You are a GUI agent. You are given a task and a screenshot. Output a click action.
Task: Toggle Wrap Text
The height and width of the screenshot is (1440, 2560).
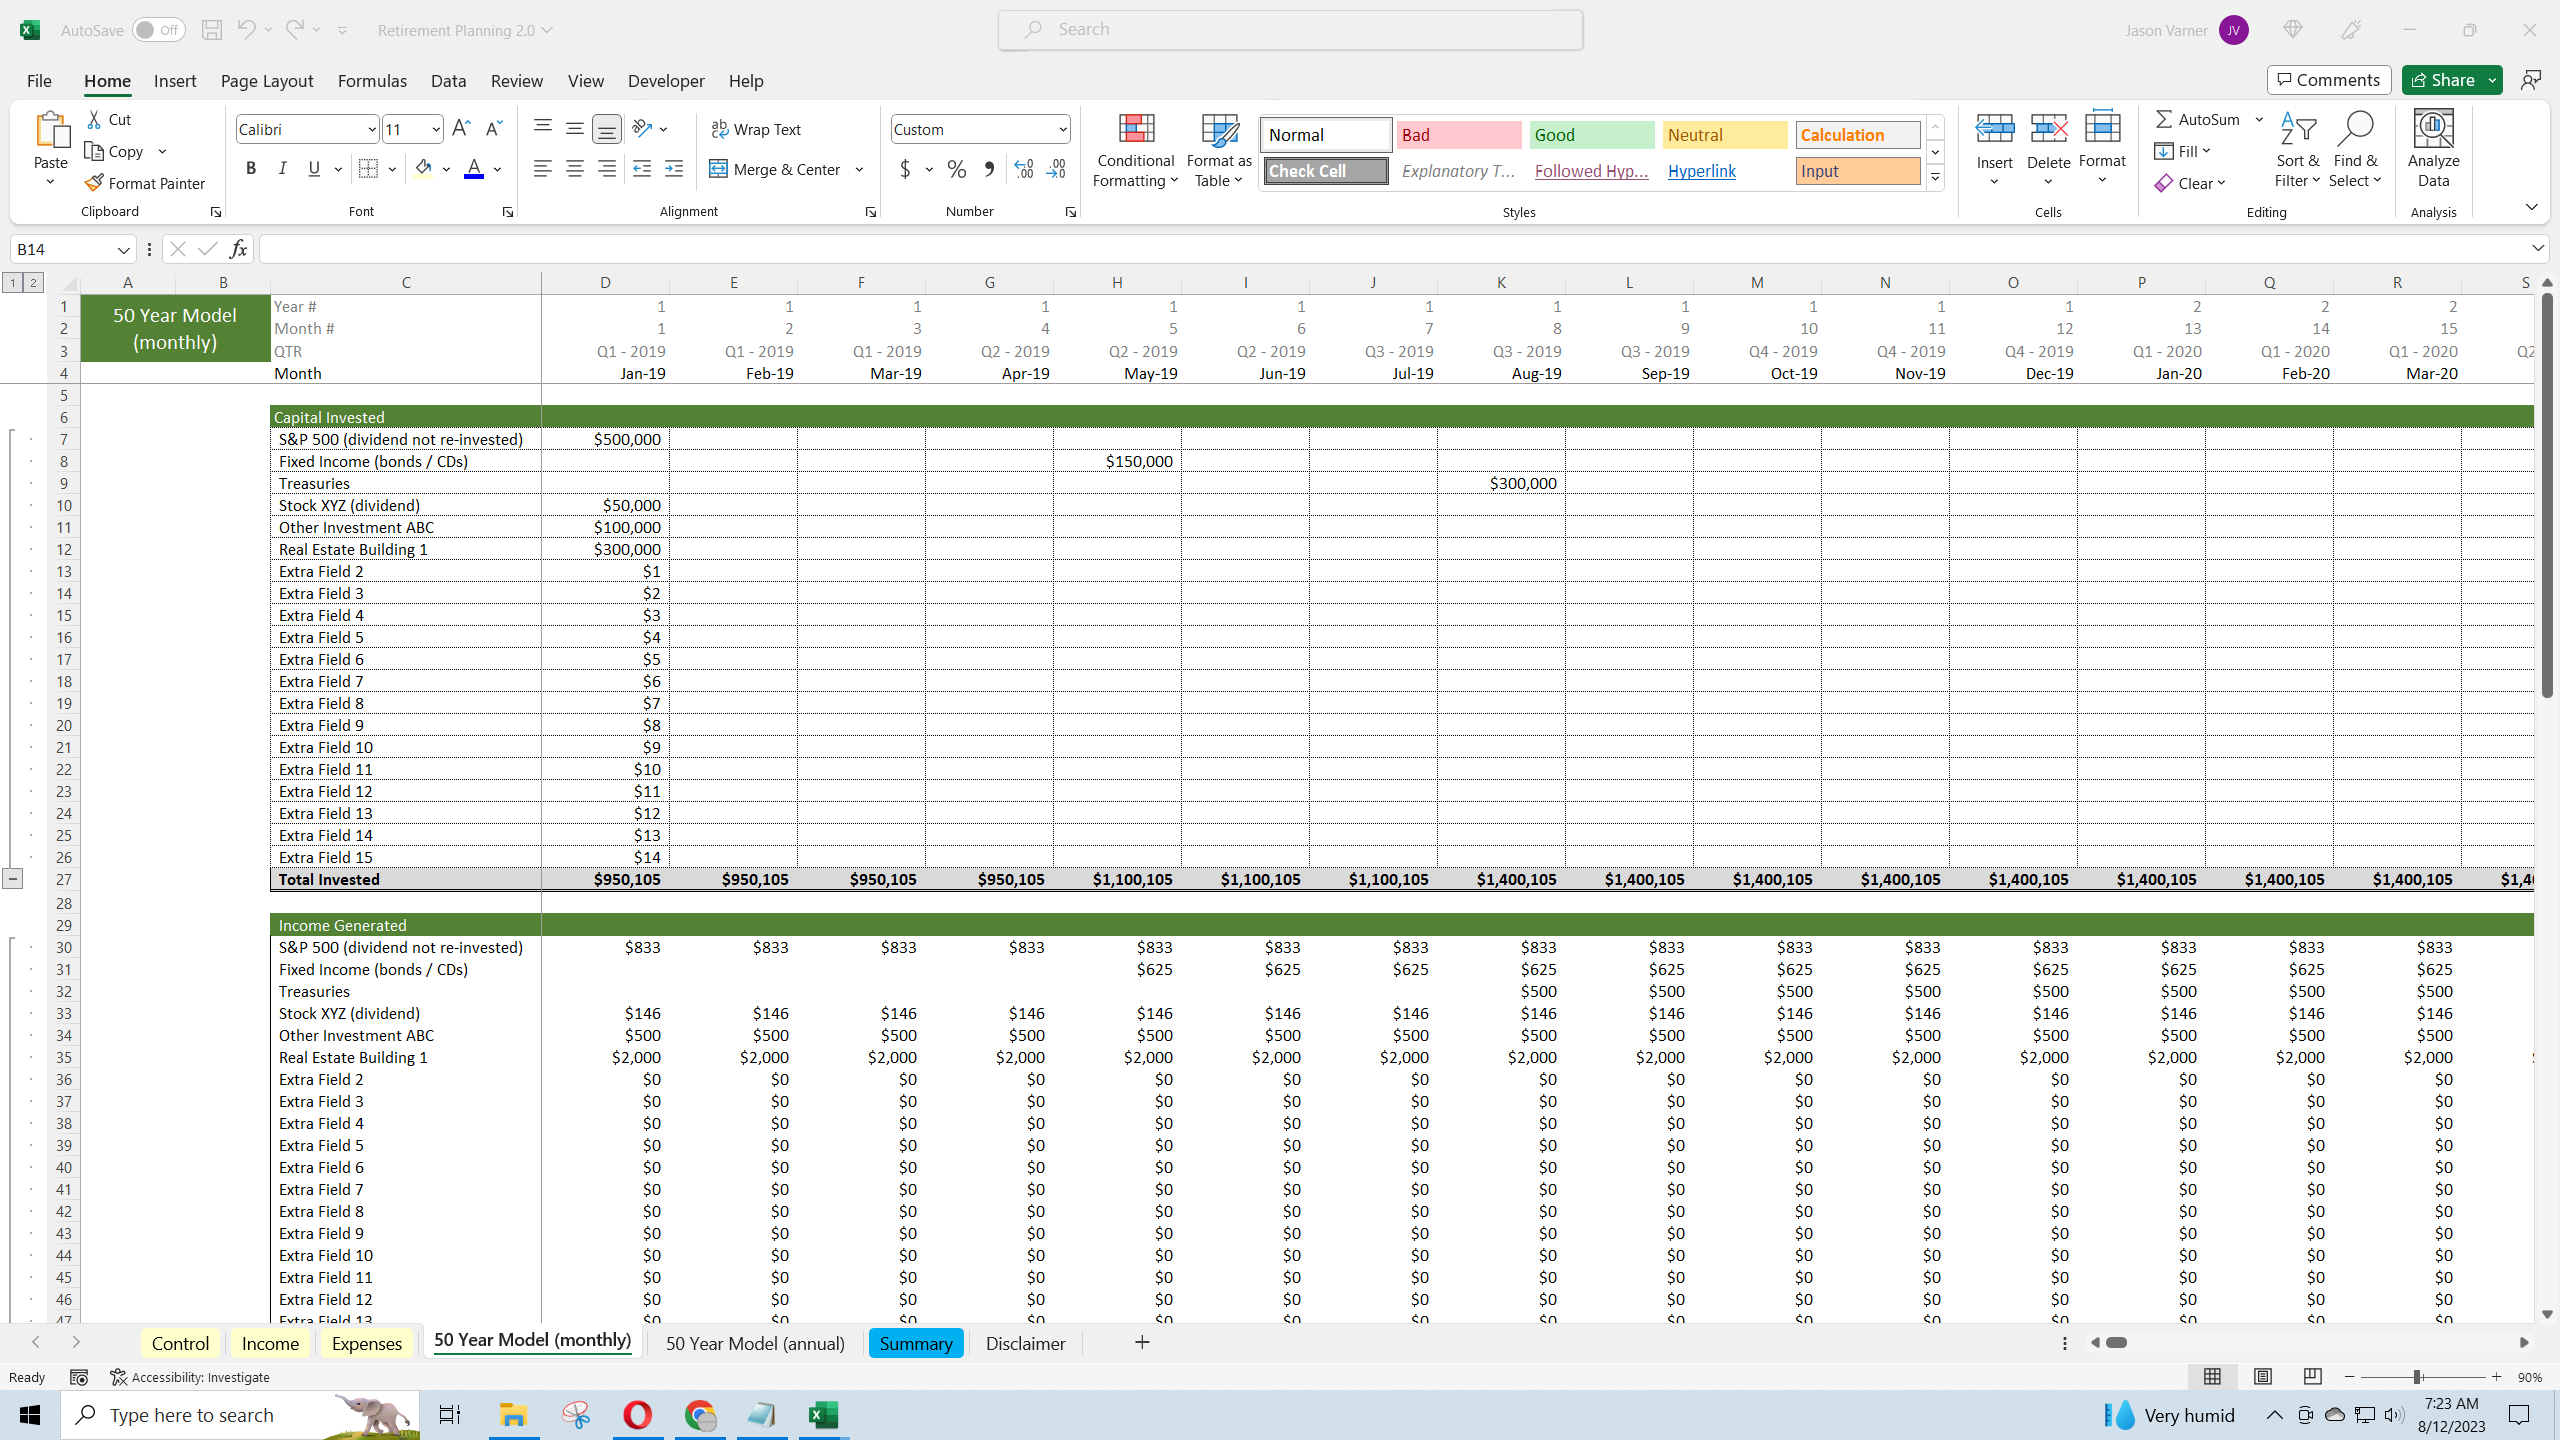coord(756,129)
